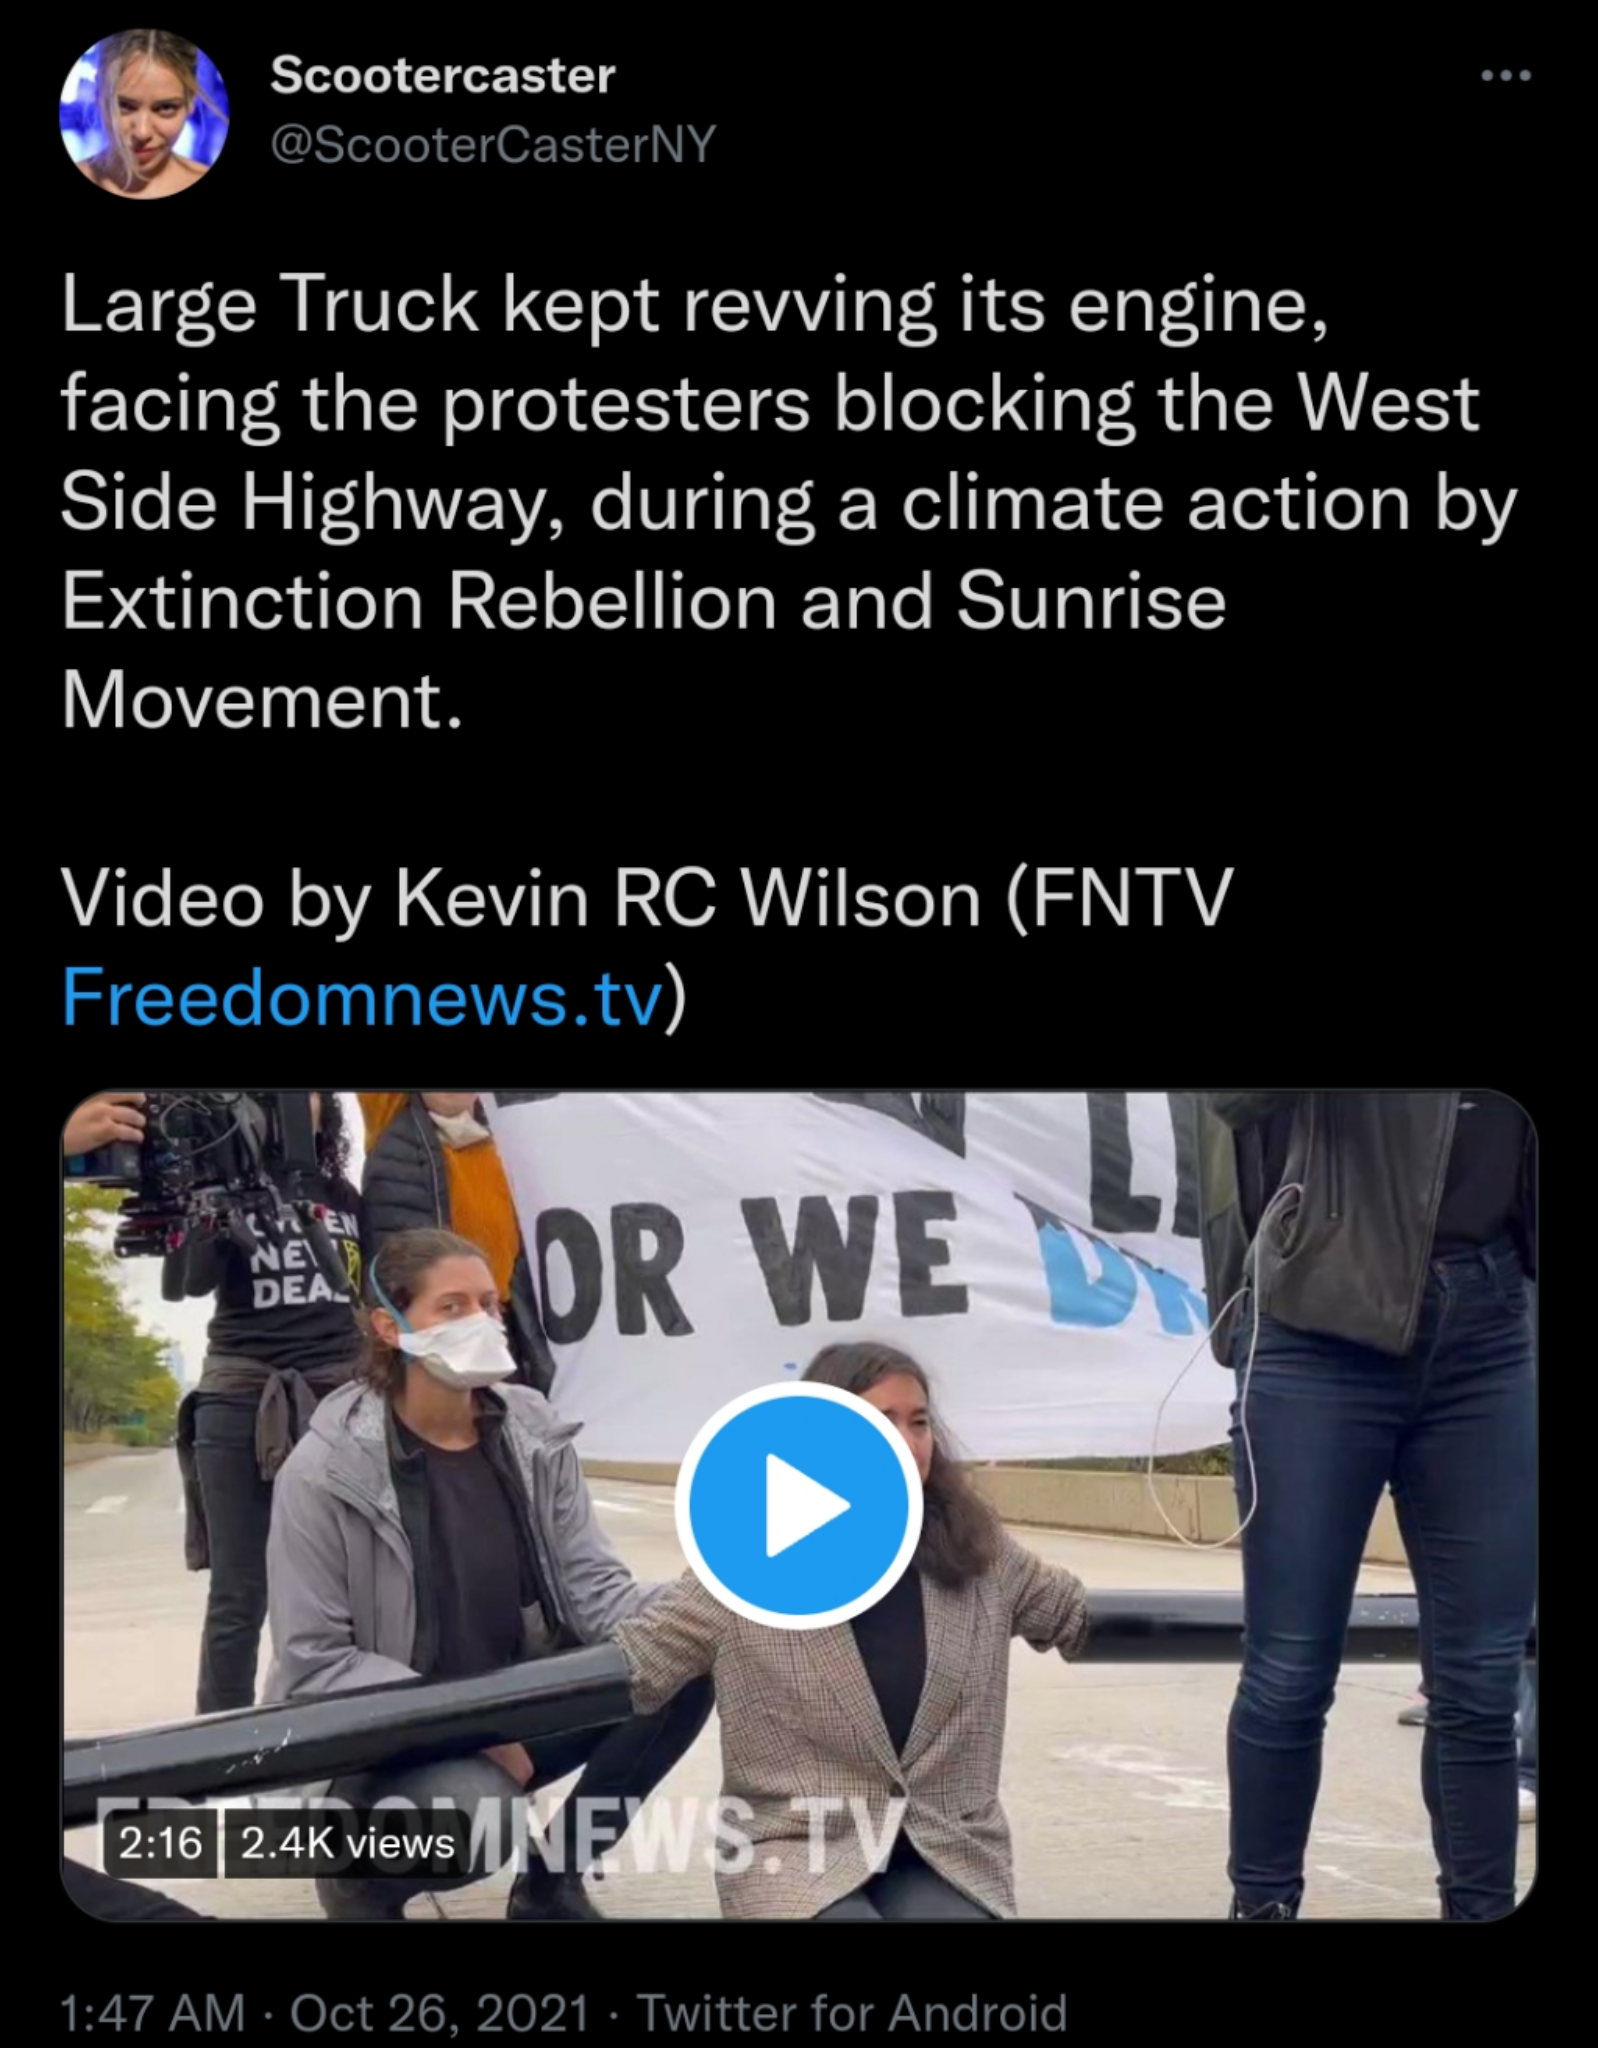Open the 1:47 AM tweet timestamp
The image size is (1598, 2048).
[x=152, y=2012]
